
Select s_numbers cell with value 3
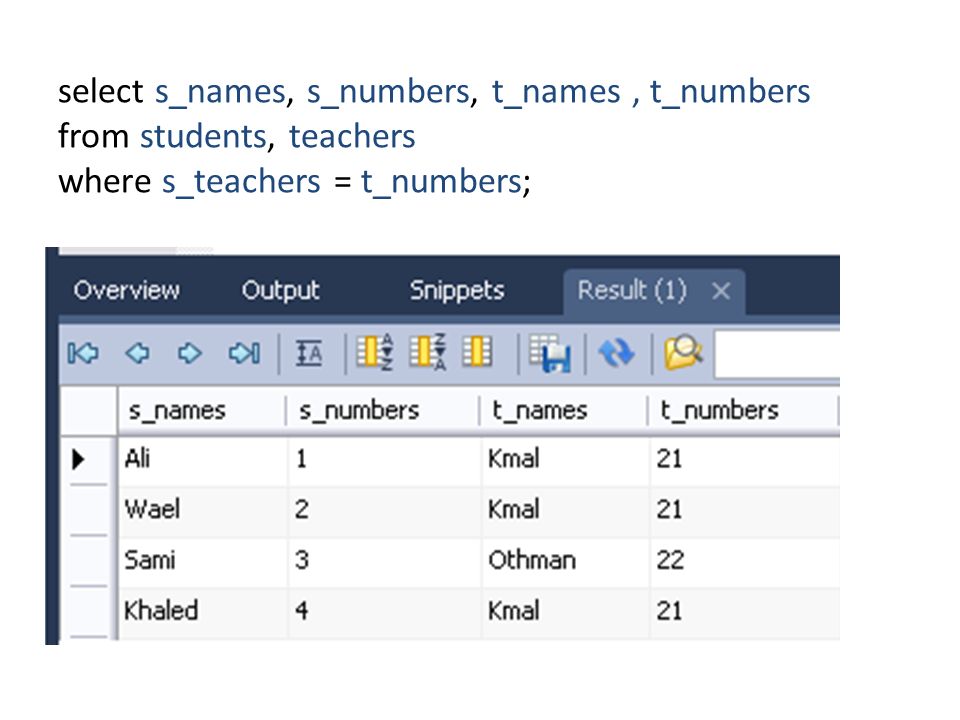[384, 561]
